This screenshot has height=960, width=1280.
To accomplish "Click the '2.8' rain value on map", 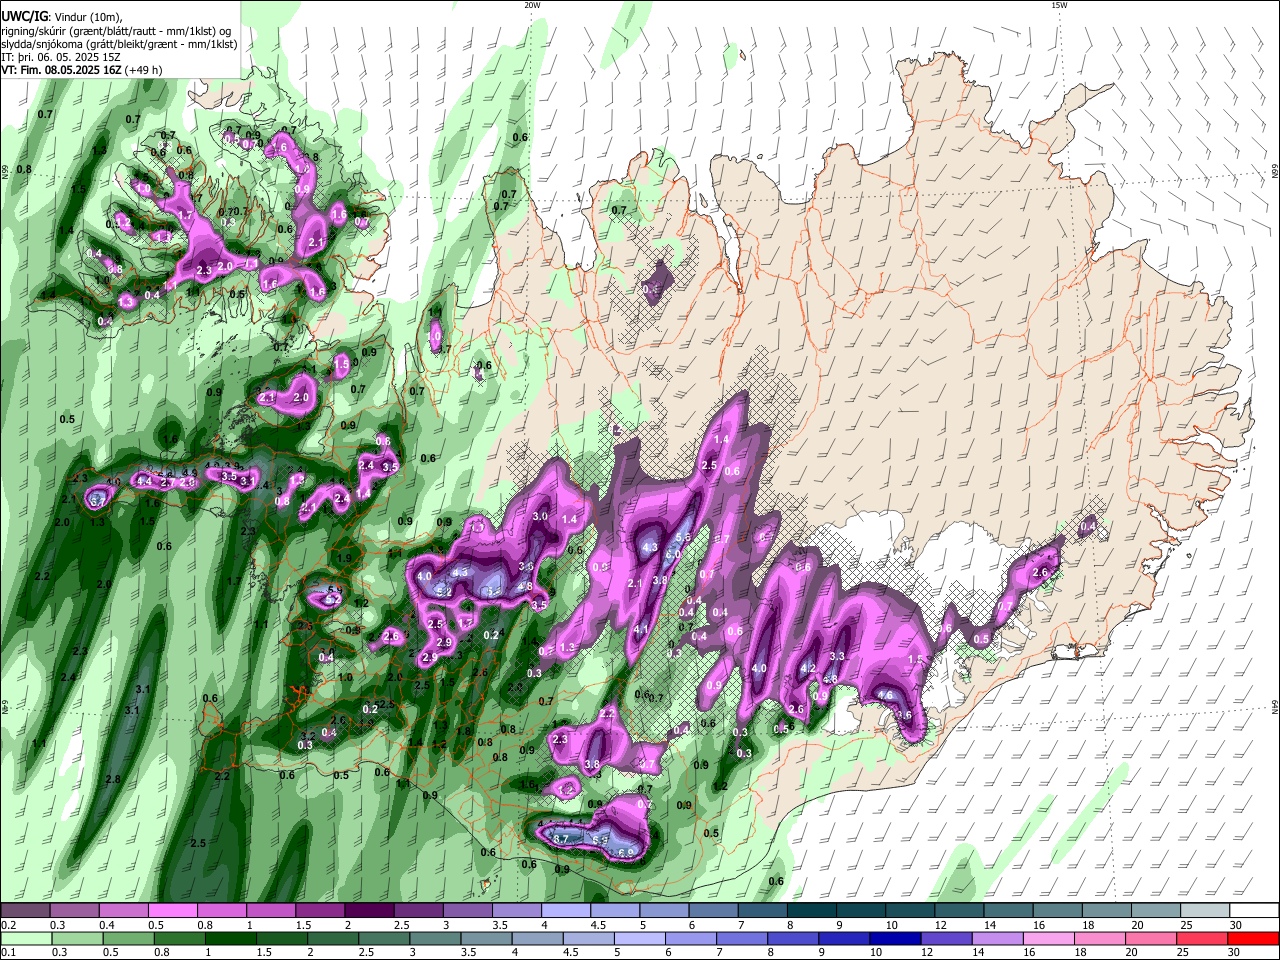I will pyautogui.click(x=113, y=779).
